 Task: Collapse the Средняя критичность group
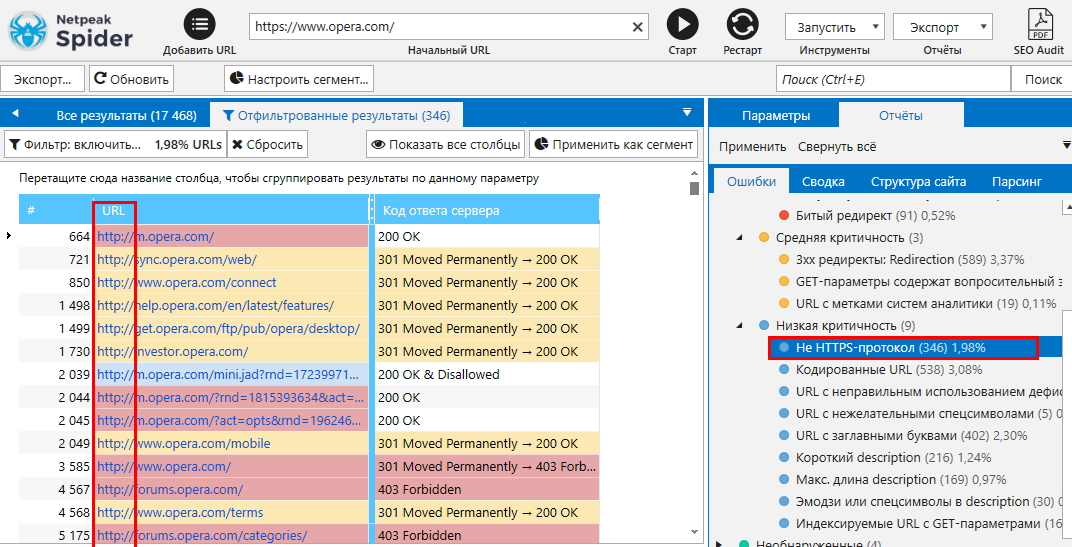pos(739,237)
